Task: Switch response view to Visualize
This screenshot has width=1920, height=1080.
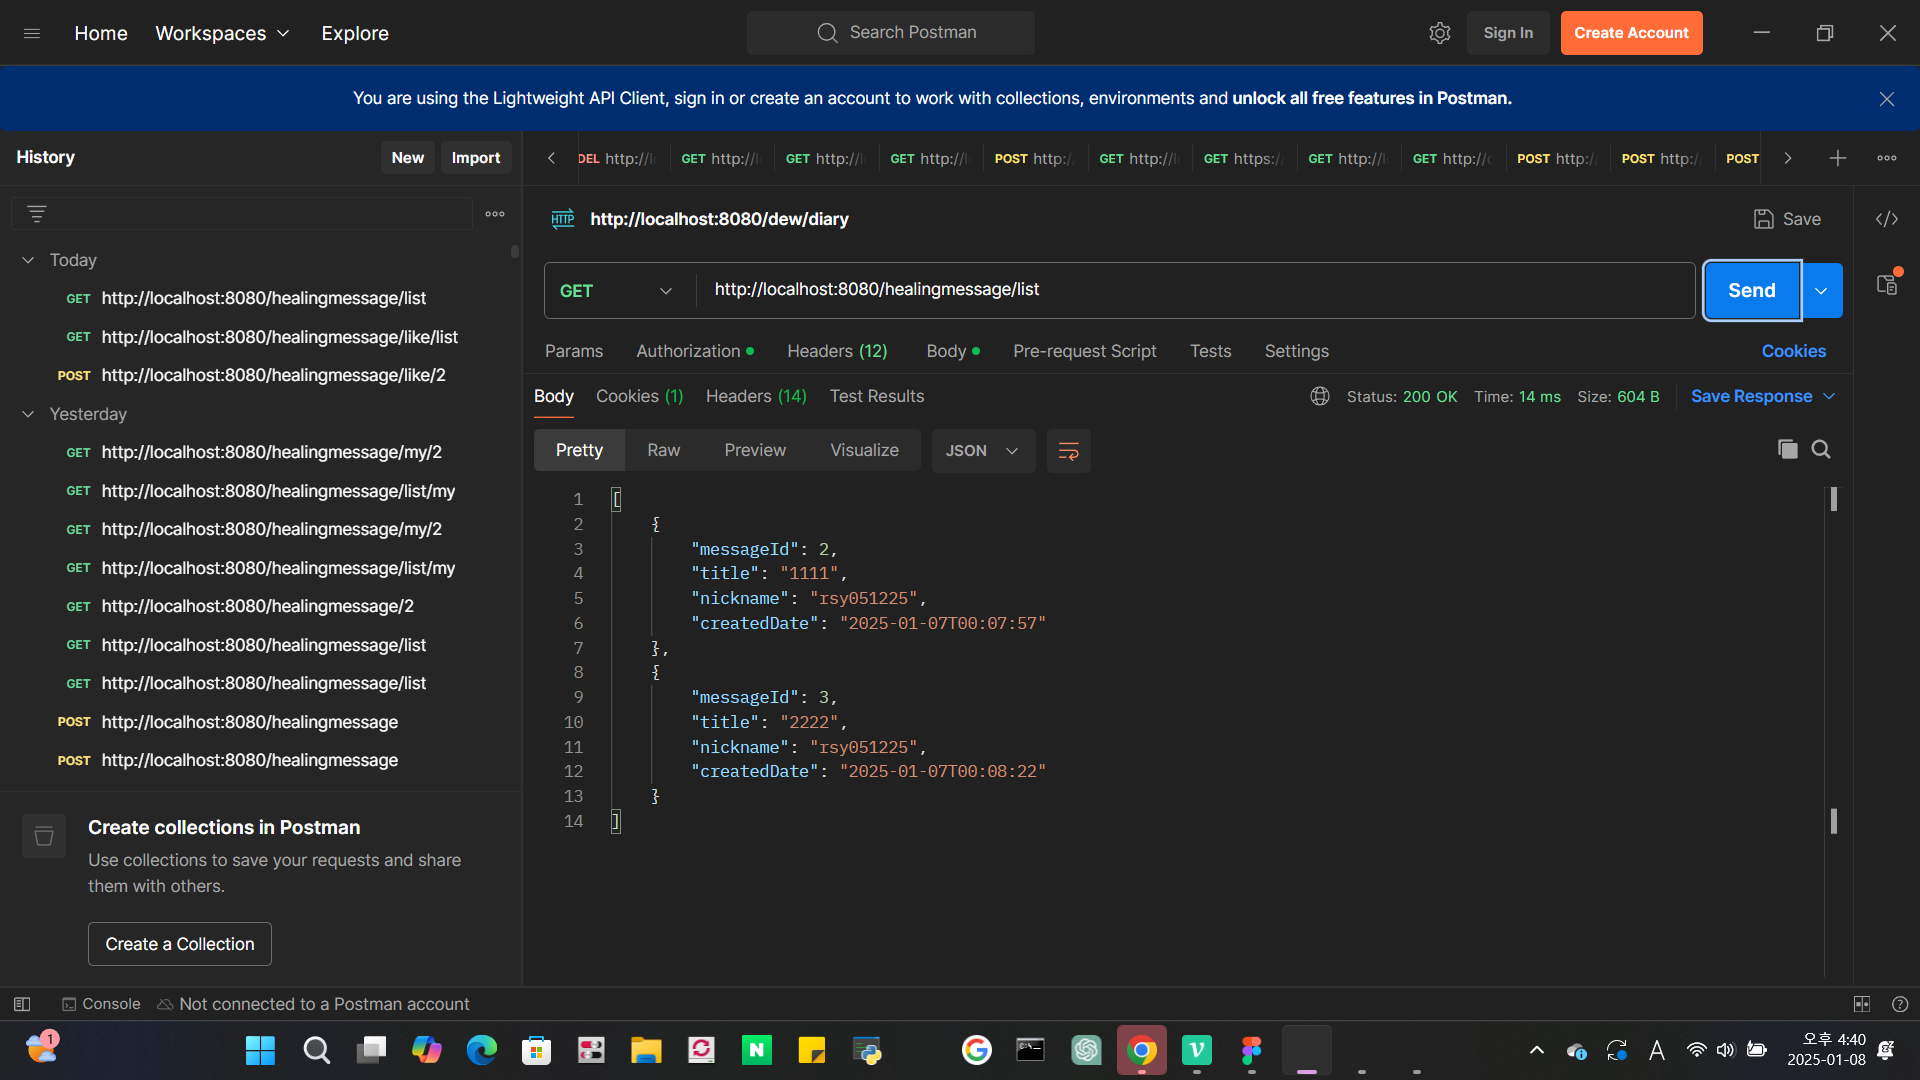Action: 864,451
